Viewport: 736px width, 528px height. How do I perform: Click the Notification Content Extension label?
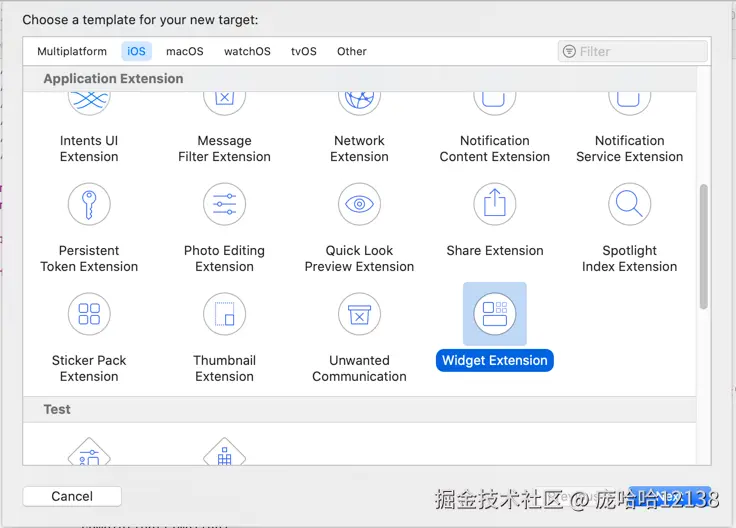(x=495, y=149)
